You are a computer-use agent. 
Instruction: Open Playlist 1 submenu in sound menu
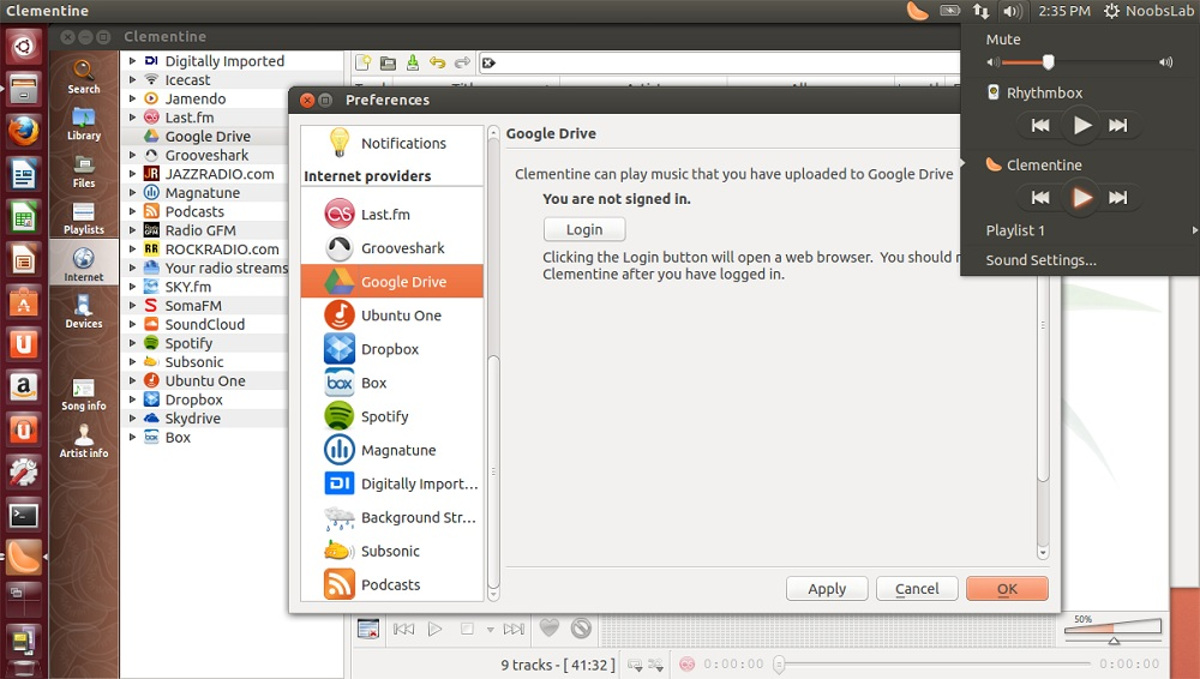(x=1080, y=230)
